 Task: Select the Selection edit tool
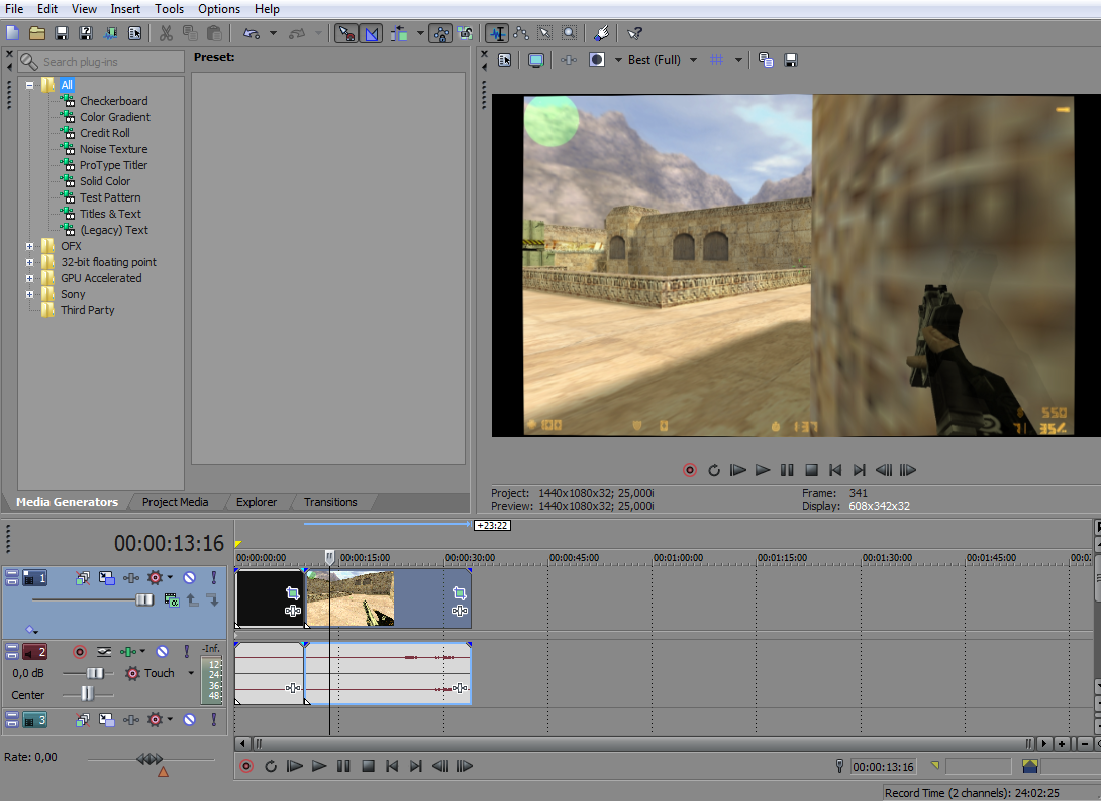(545, 33)
